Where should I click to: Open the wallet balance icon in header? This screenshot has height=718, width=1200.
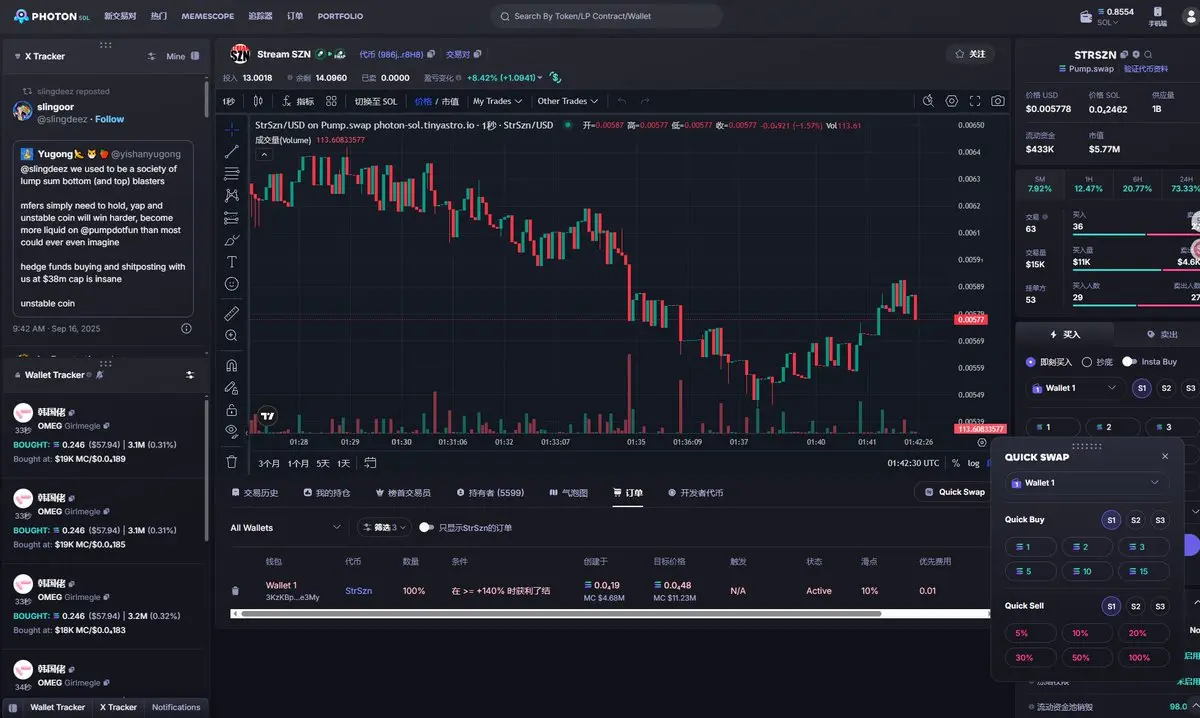1087,16
